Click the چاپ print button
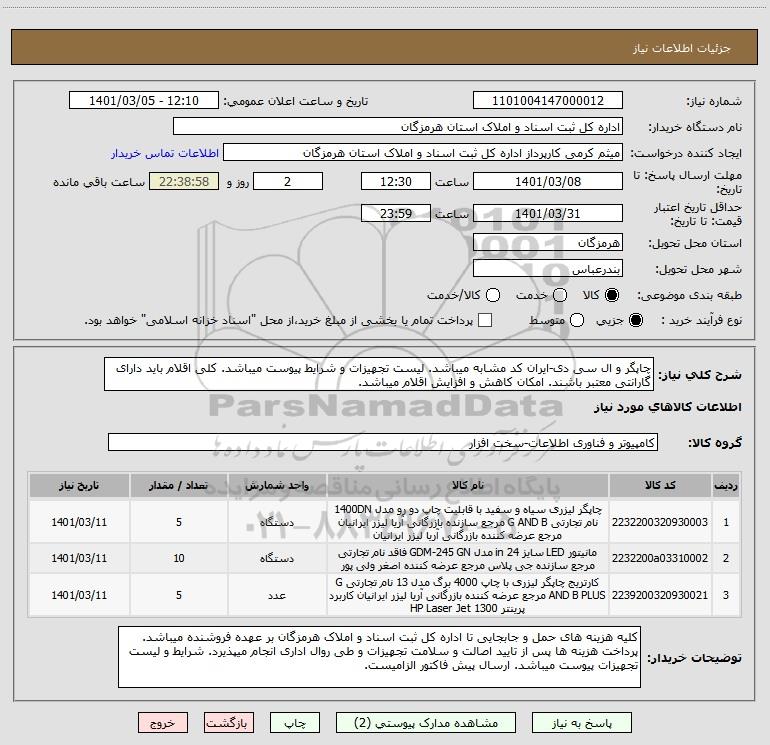770x745 pixels. pos(295,723)
